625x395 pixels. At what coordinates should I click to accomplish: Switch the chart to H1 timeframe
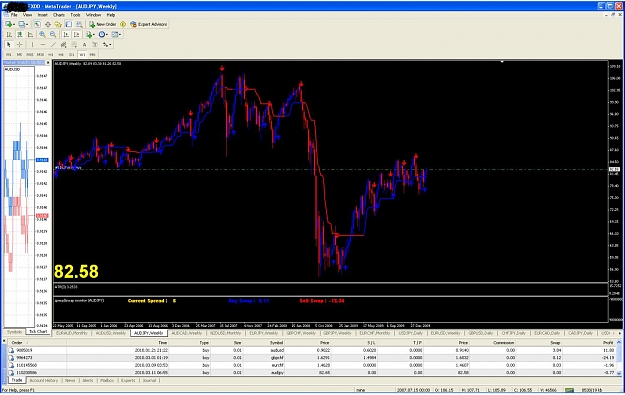(51, 54)
